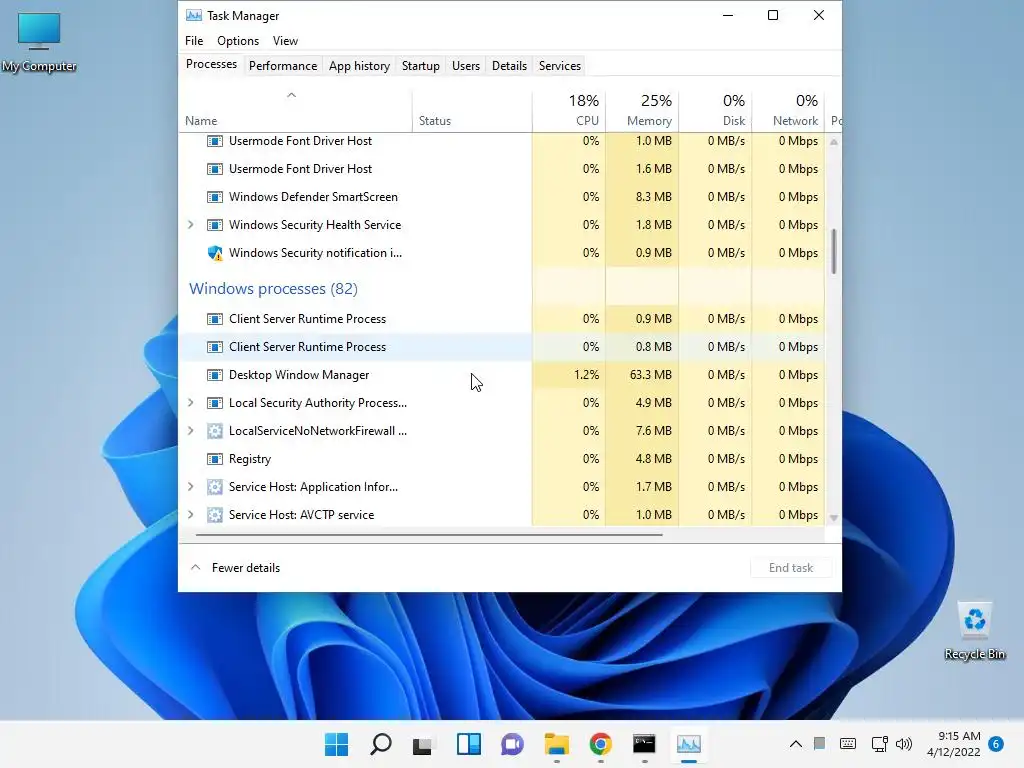
Task: Collapse view with Fewer details
Action: [x=235, y=568]
